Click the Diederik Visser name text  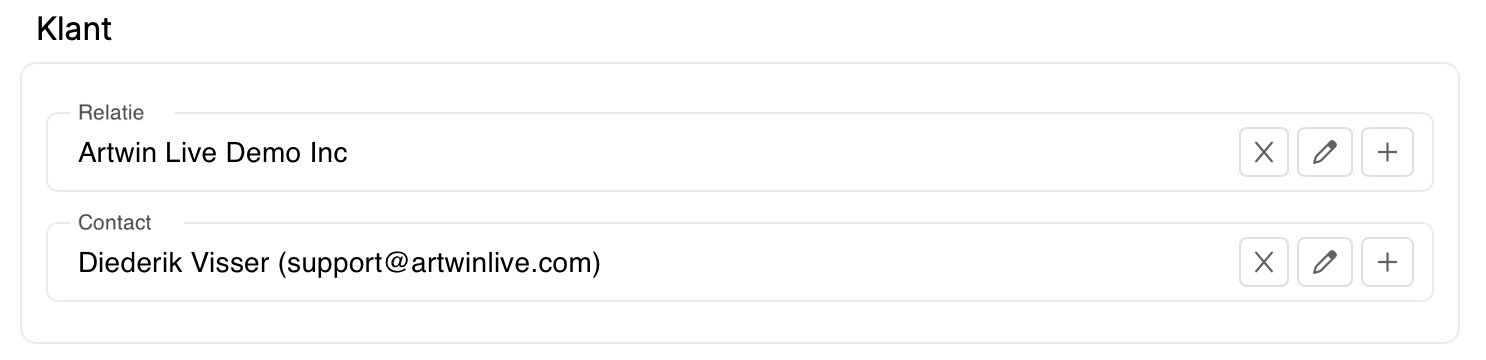pyautogui.click(x=174, y=263)
